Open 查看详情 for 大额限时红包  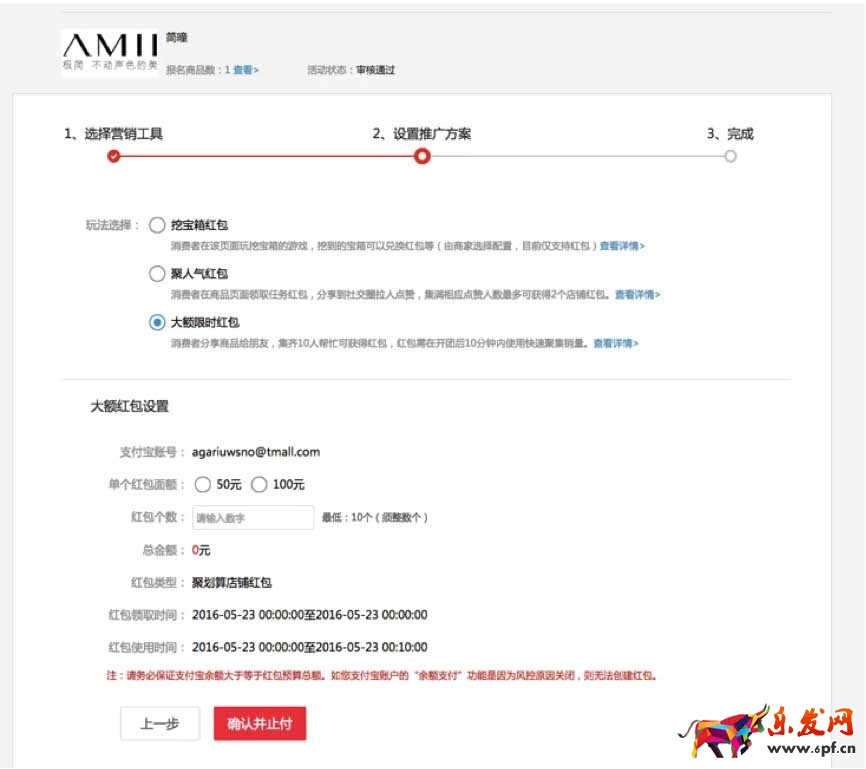pos(615,343)
